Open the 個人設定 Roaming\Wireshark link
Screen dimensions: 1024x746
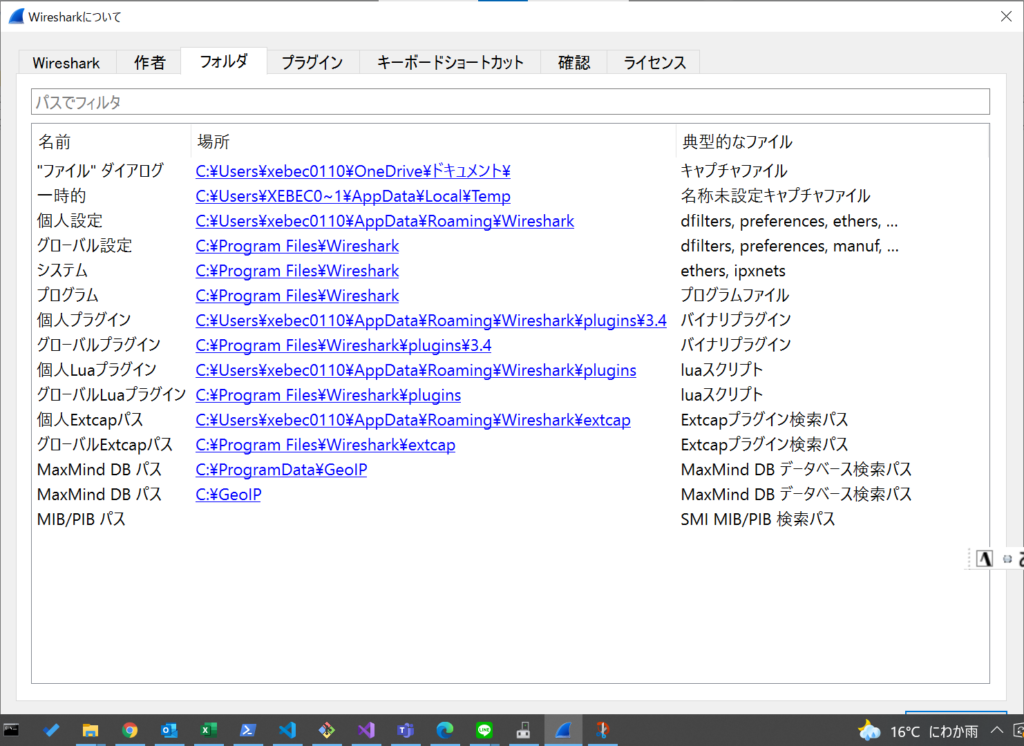click(x=385, y=221)
